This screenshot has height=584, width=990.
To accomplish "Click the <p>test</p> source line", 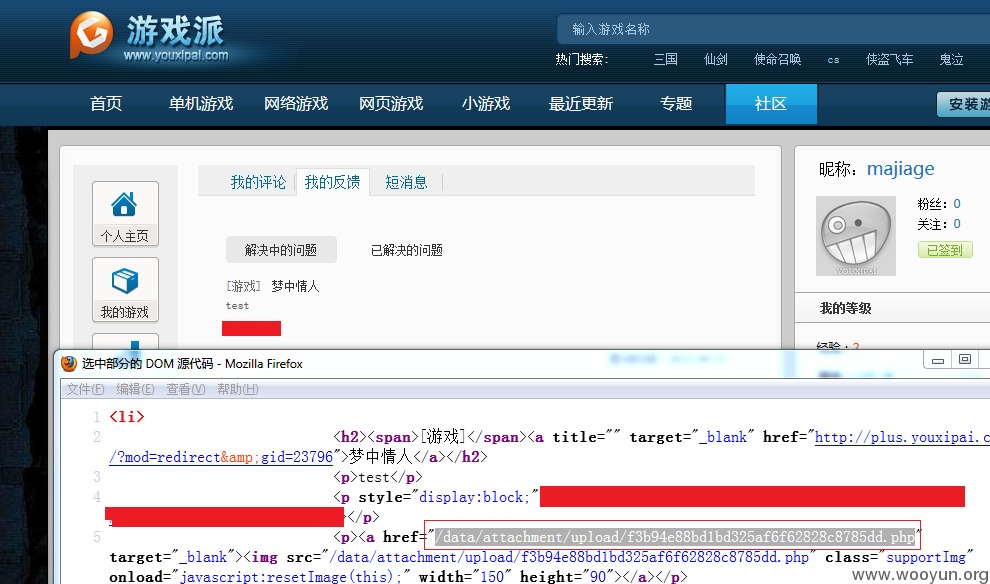I will [378, 477].
